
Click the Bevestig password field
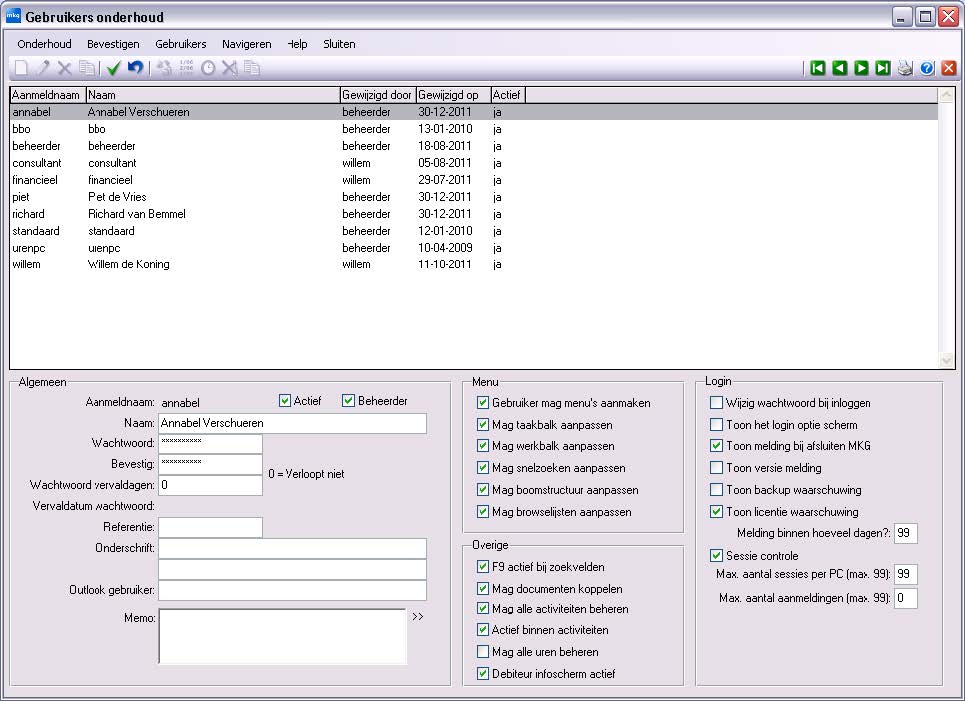[210, 464]
